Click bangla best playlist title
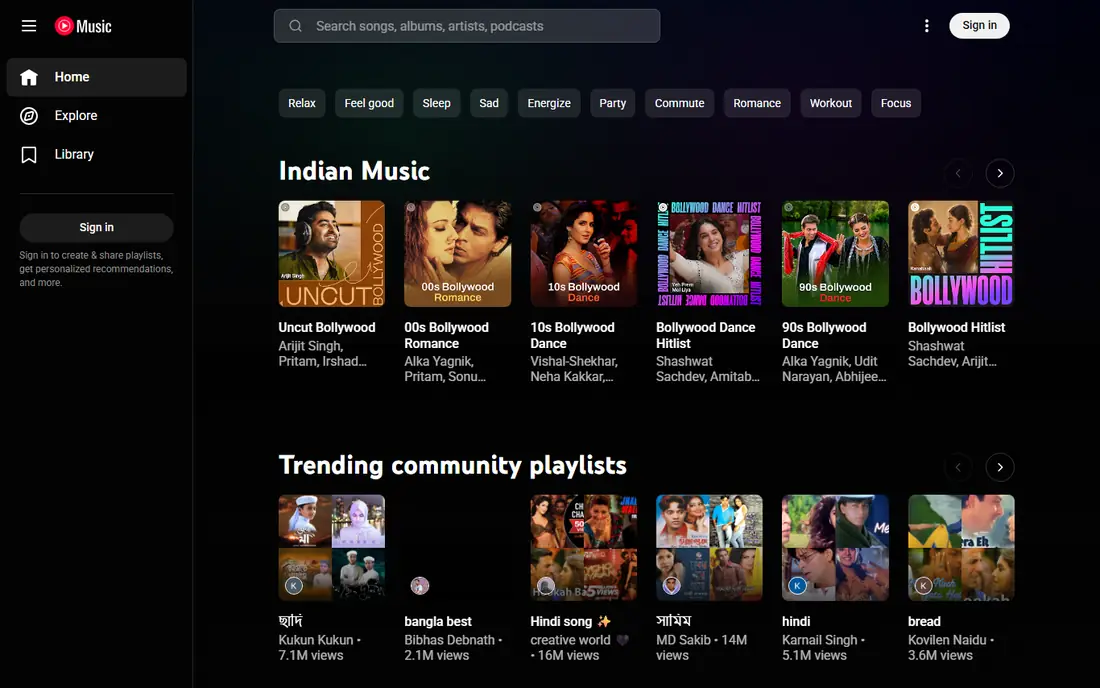Screen dimensions: 1100x688 point(438,621)
